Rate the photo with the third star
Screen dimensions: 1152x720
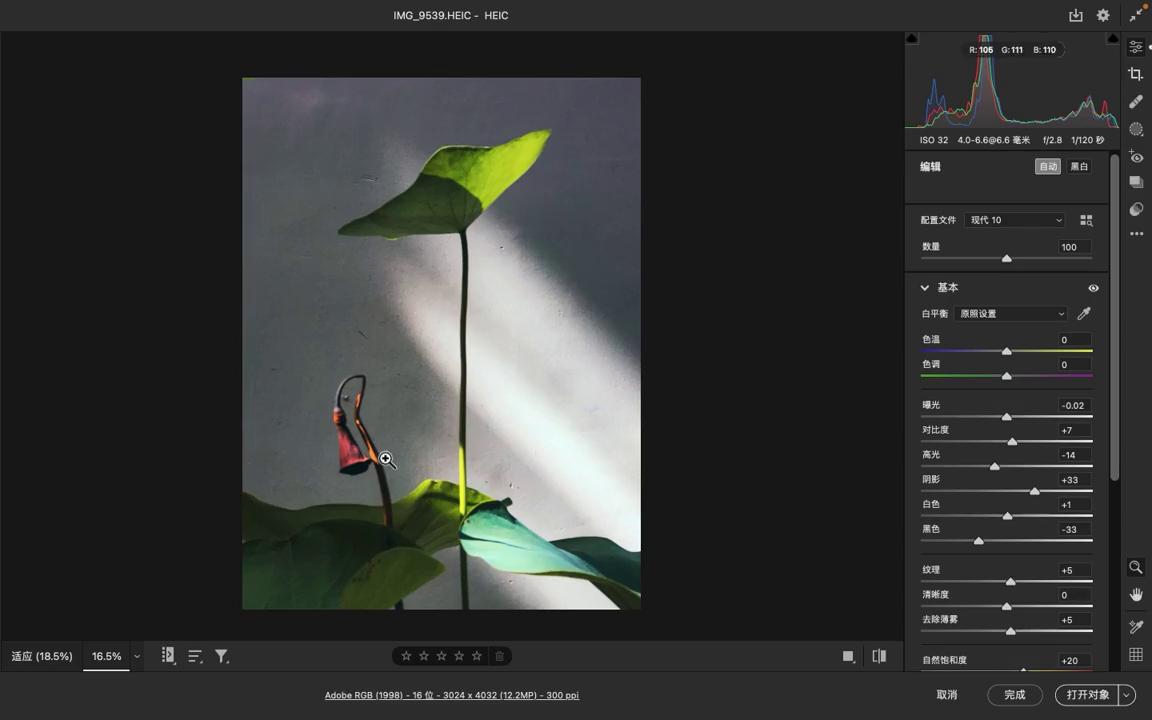(441, 656)
